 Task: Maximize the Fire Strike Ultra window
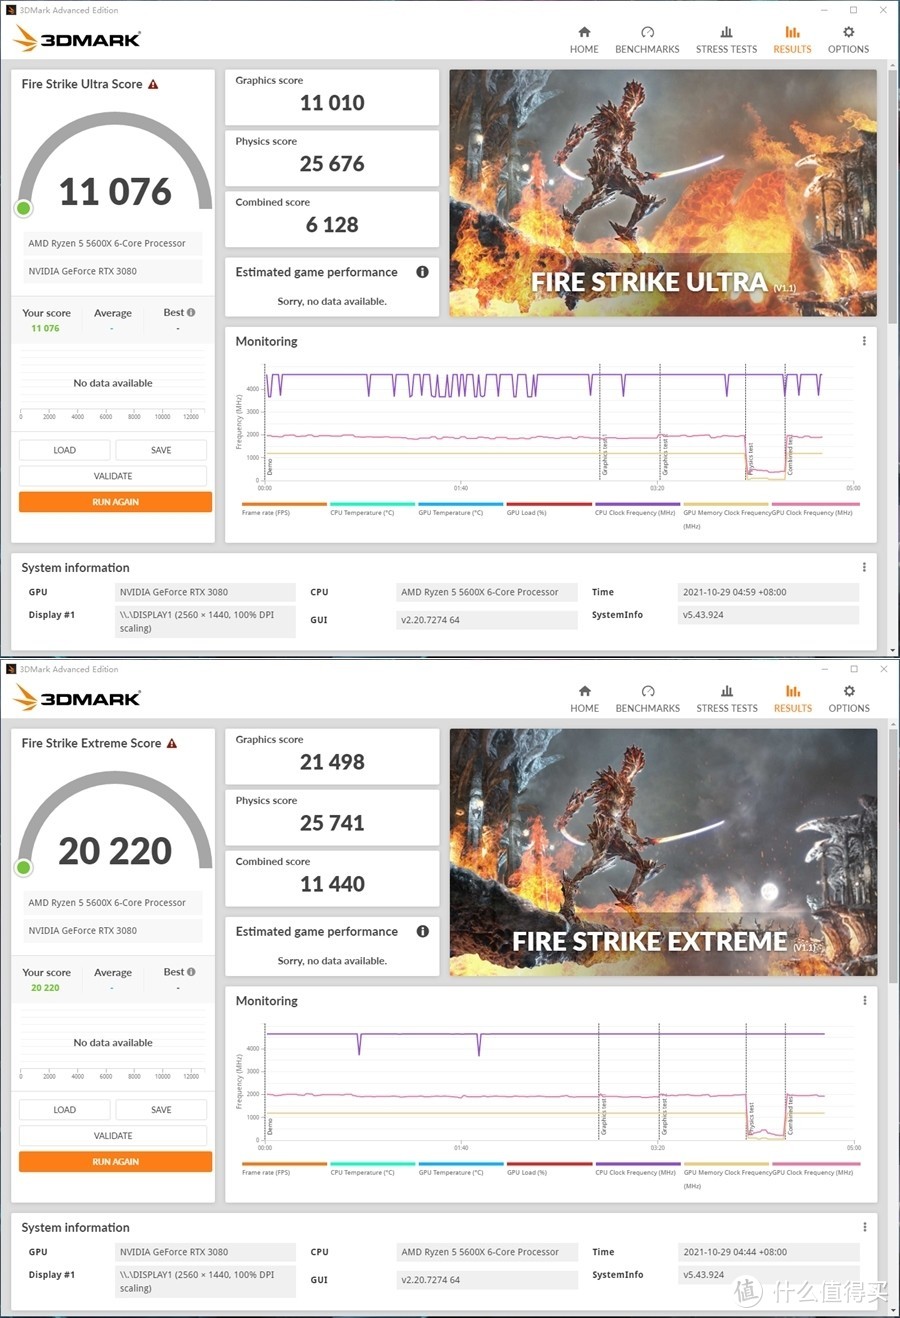853,10
